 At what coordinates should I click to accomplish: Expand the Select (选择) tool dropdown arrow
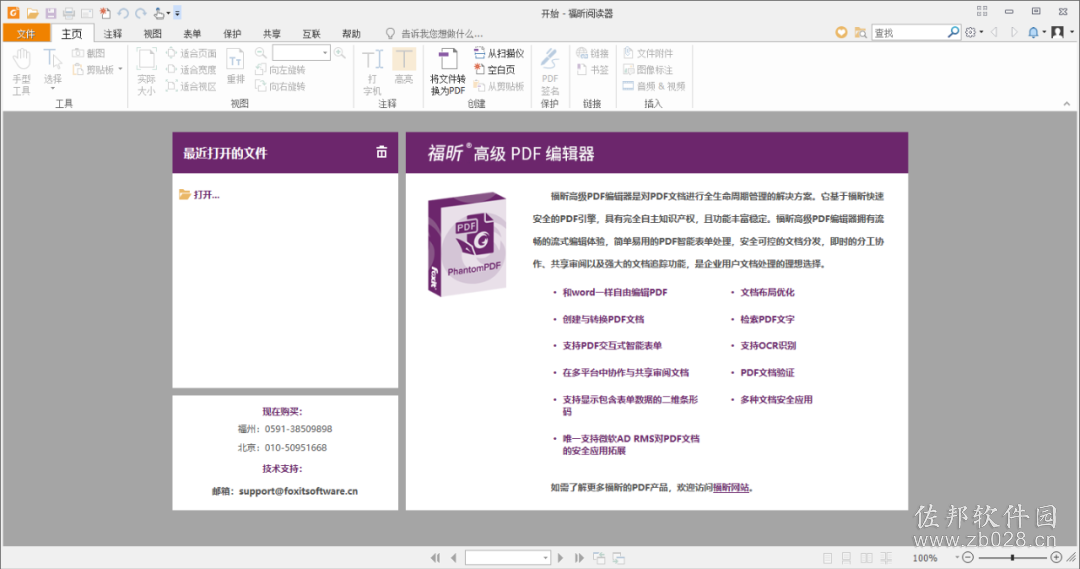point(52,89)
